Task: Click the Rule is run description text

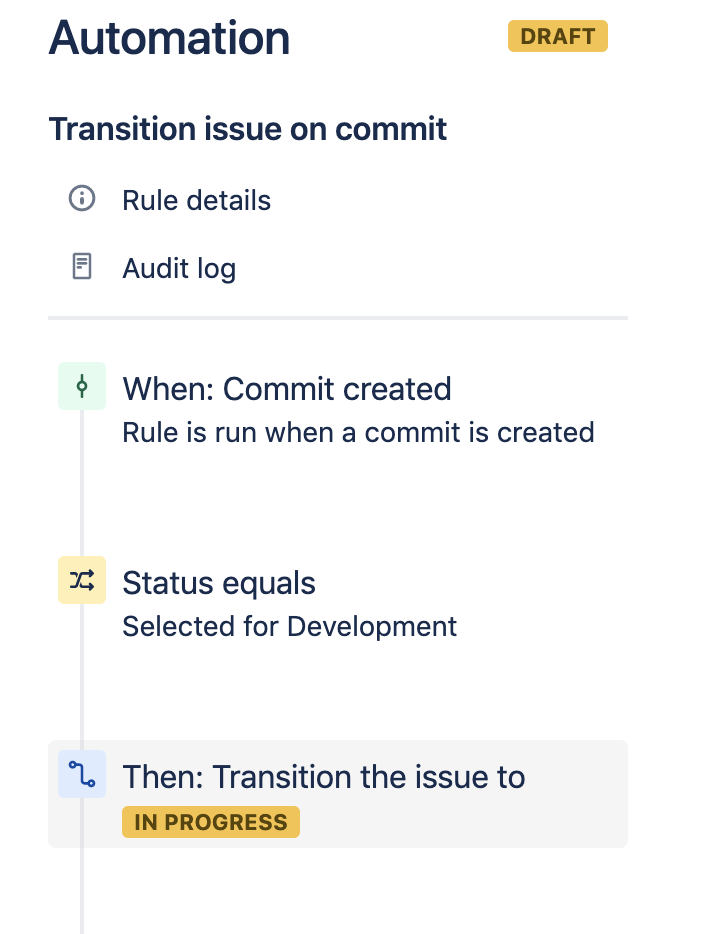Action: point(357,432)
